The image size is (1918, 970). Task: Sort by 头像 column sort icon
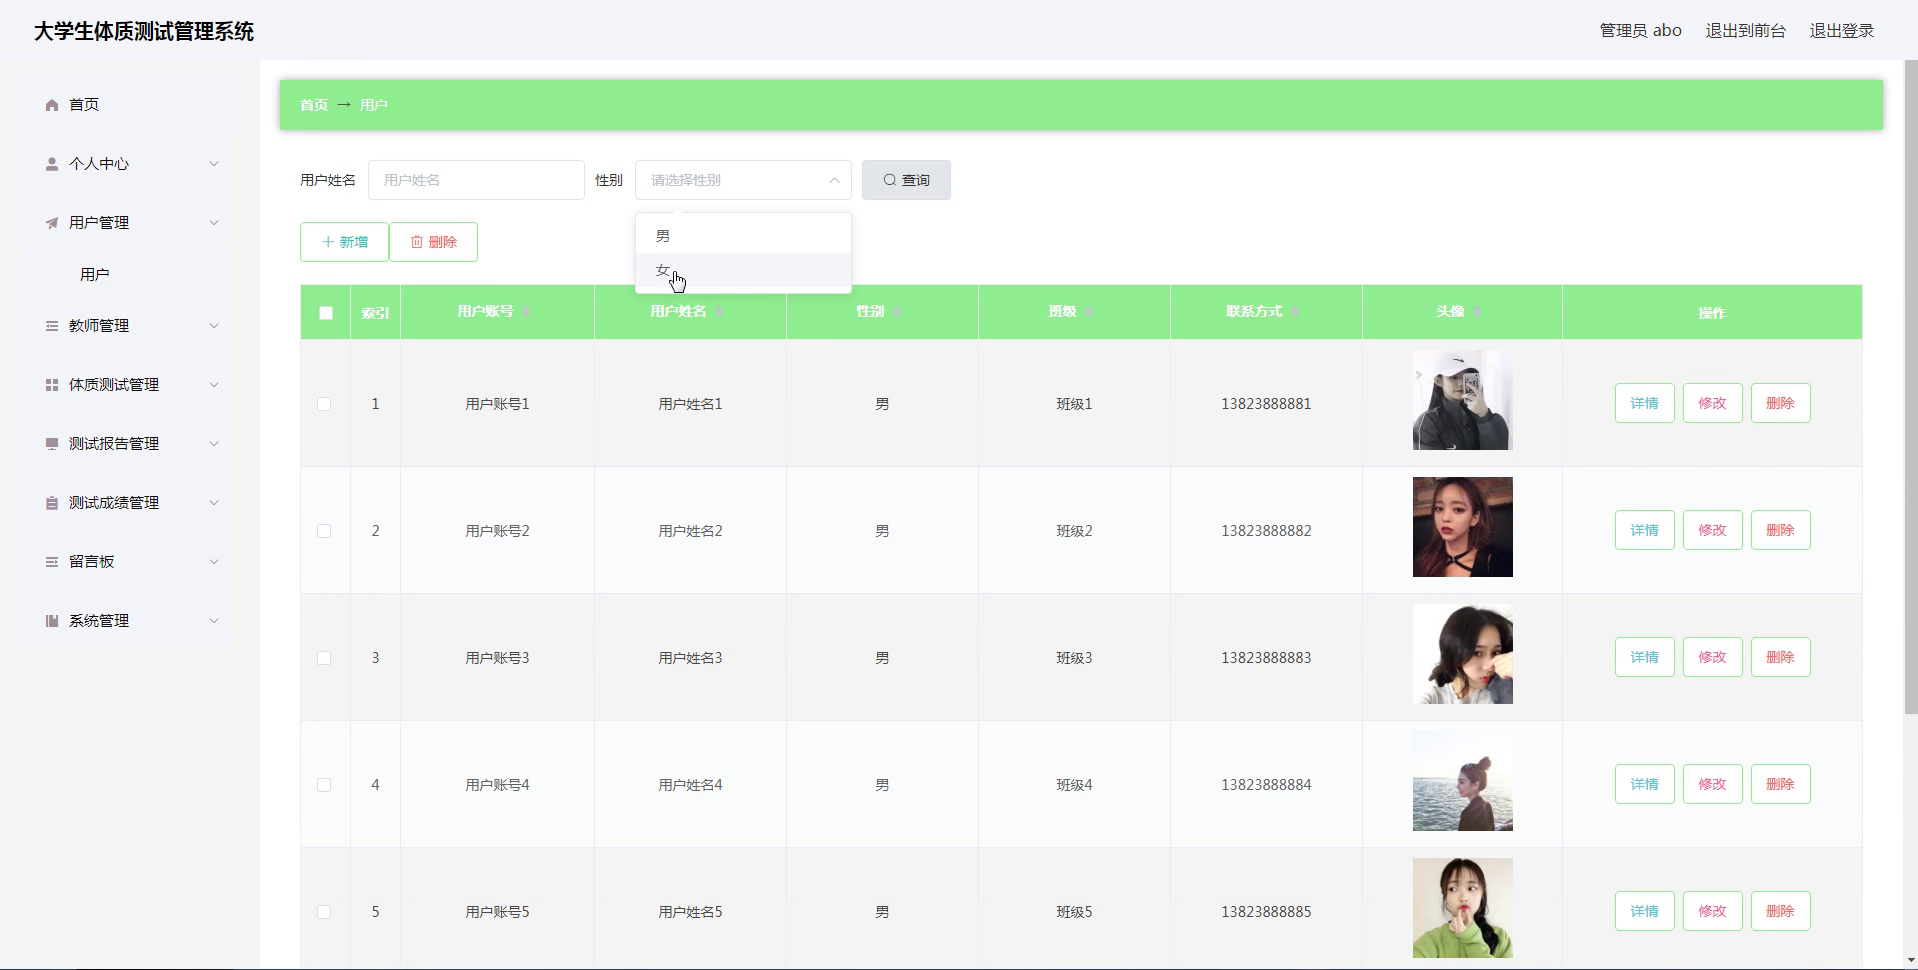point(1477,312)
